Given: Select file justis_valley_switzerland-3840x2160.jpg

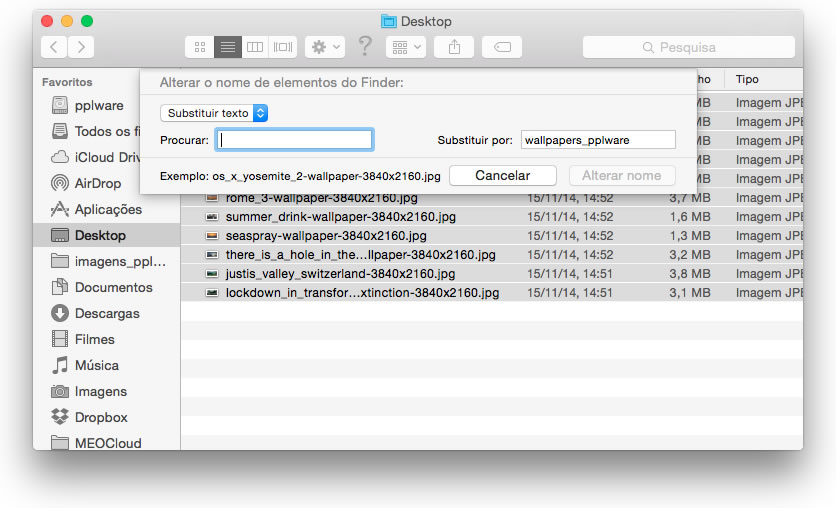Looking at the screenshot, I should click(340, 274).
